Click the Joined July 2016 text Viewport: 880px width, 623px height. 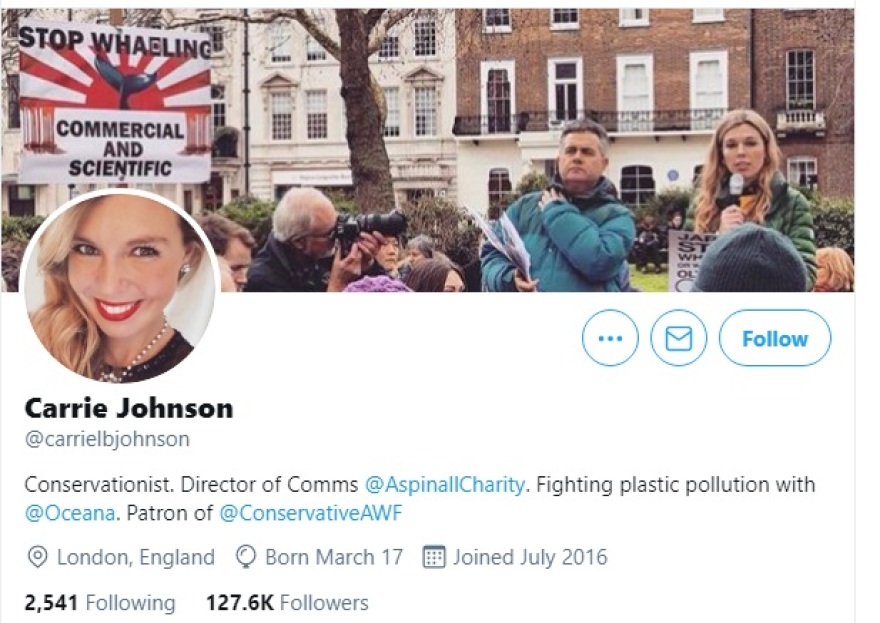coord(529,557)
